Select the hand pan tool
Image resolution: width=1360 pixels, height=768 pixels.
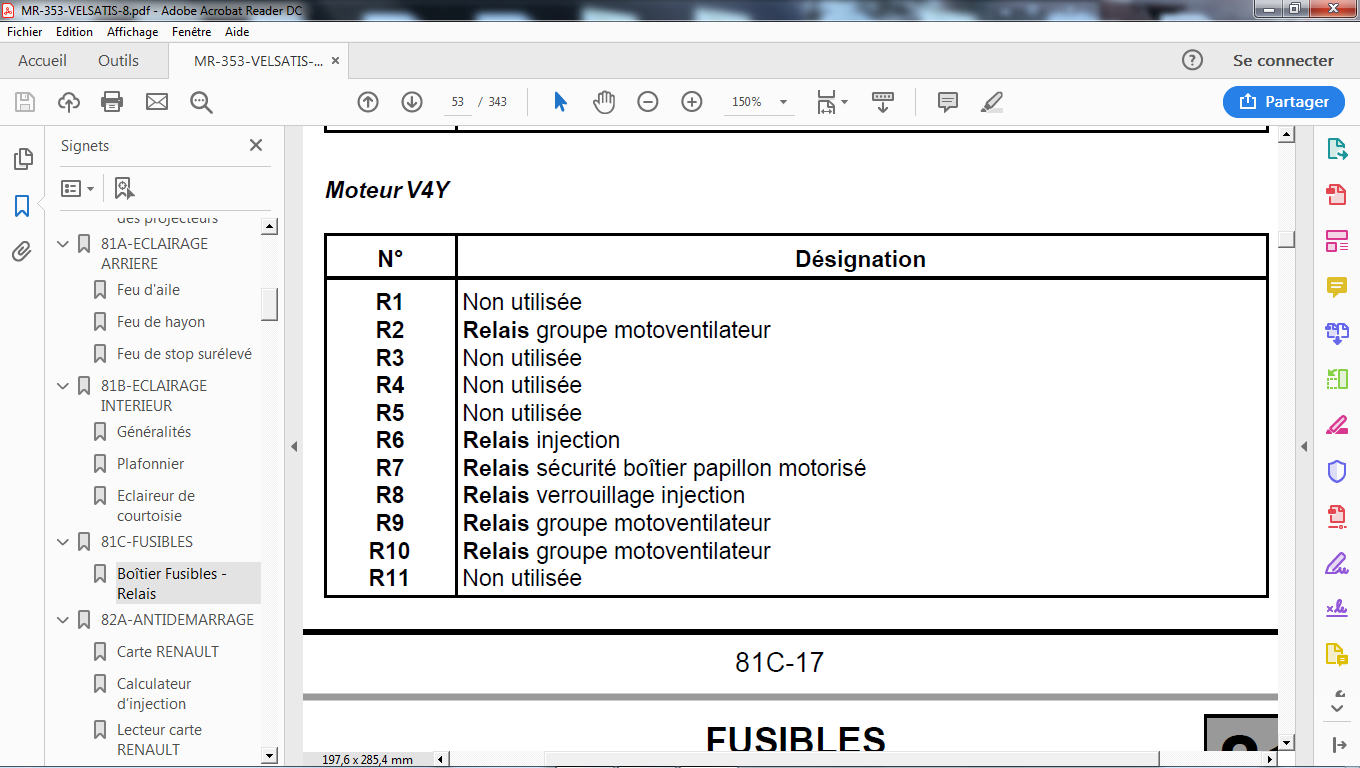pos(604,102)
